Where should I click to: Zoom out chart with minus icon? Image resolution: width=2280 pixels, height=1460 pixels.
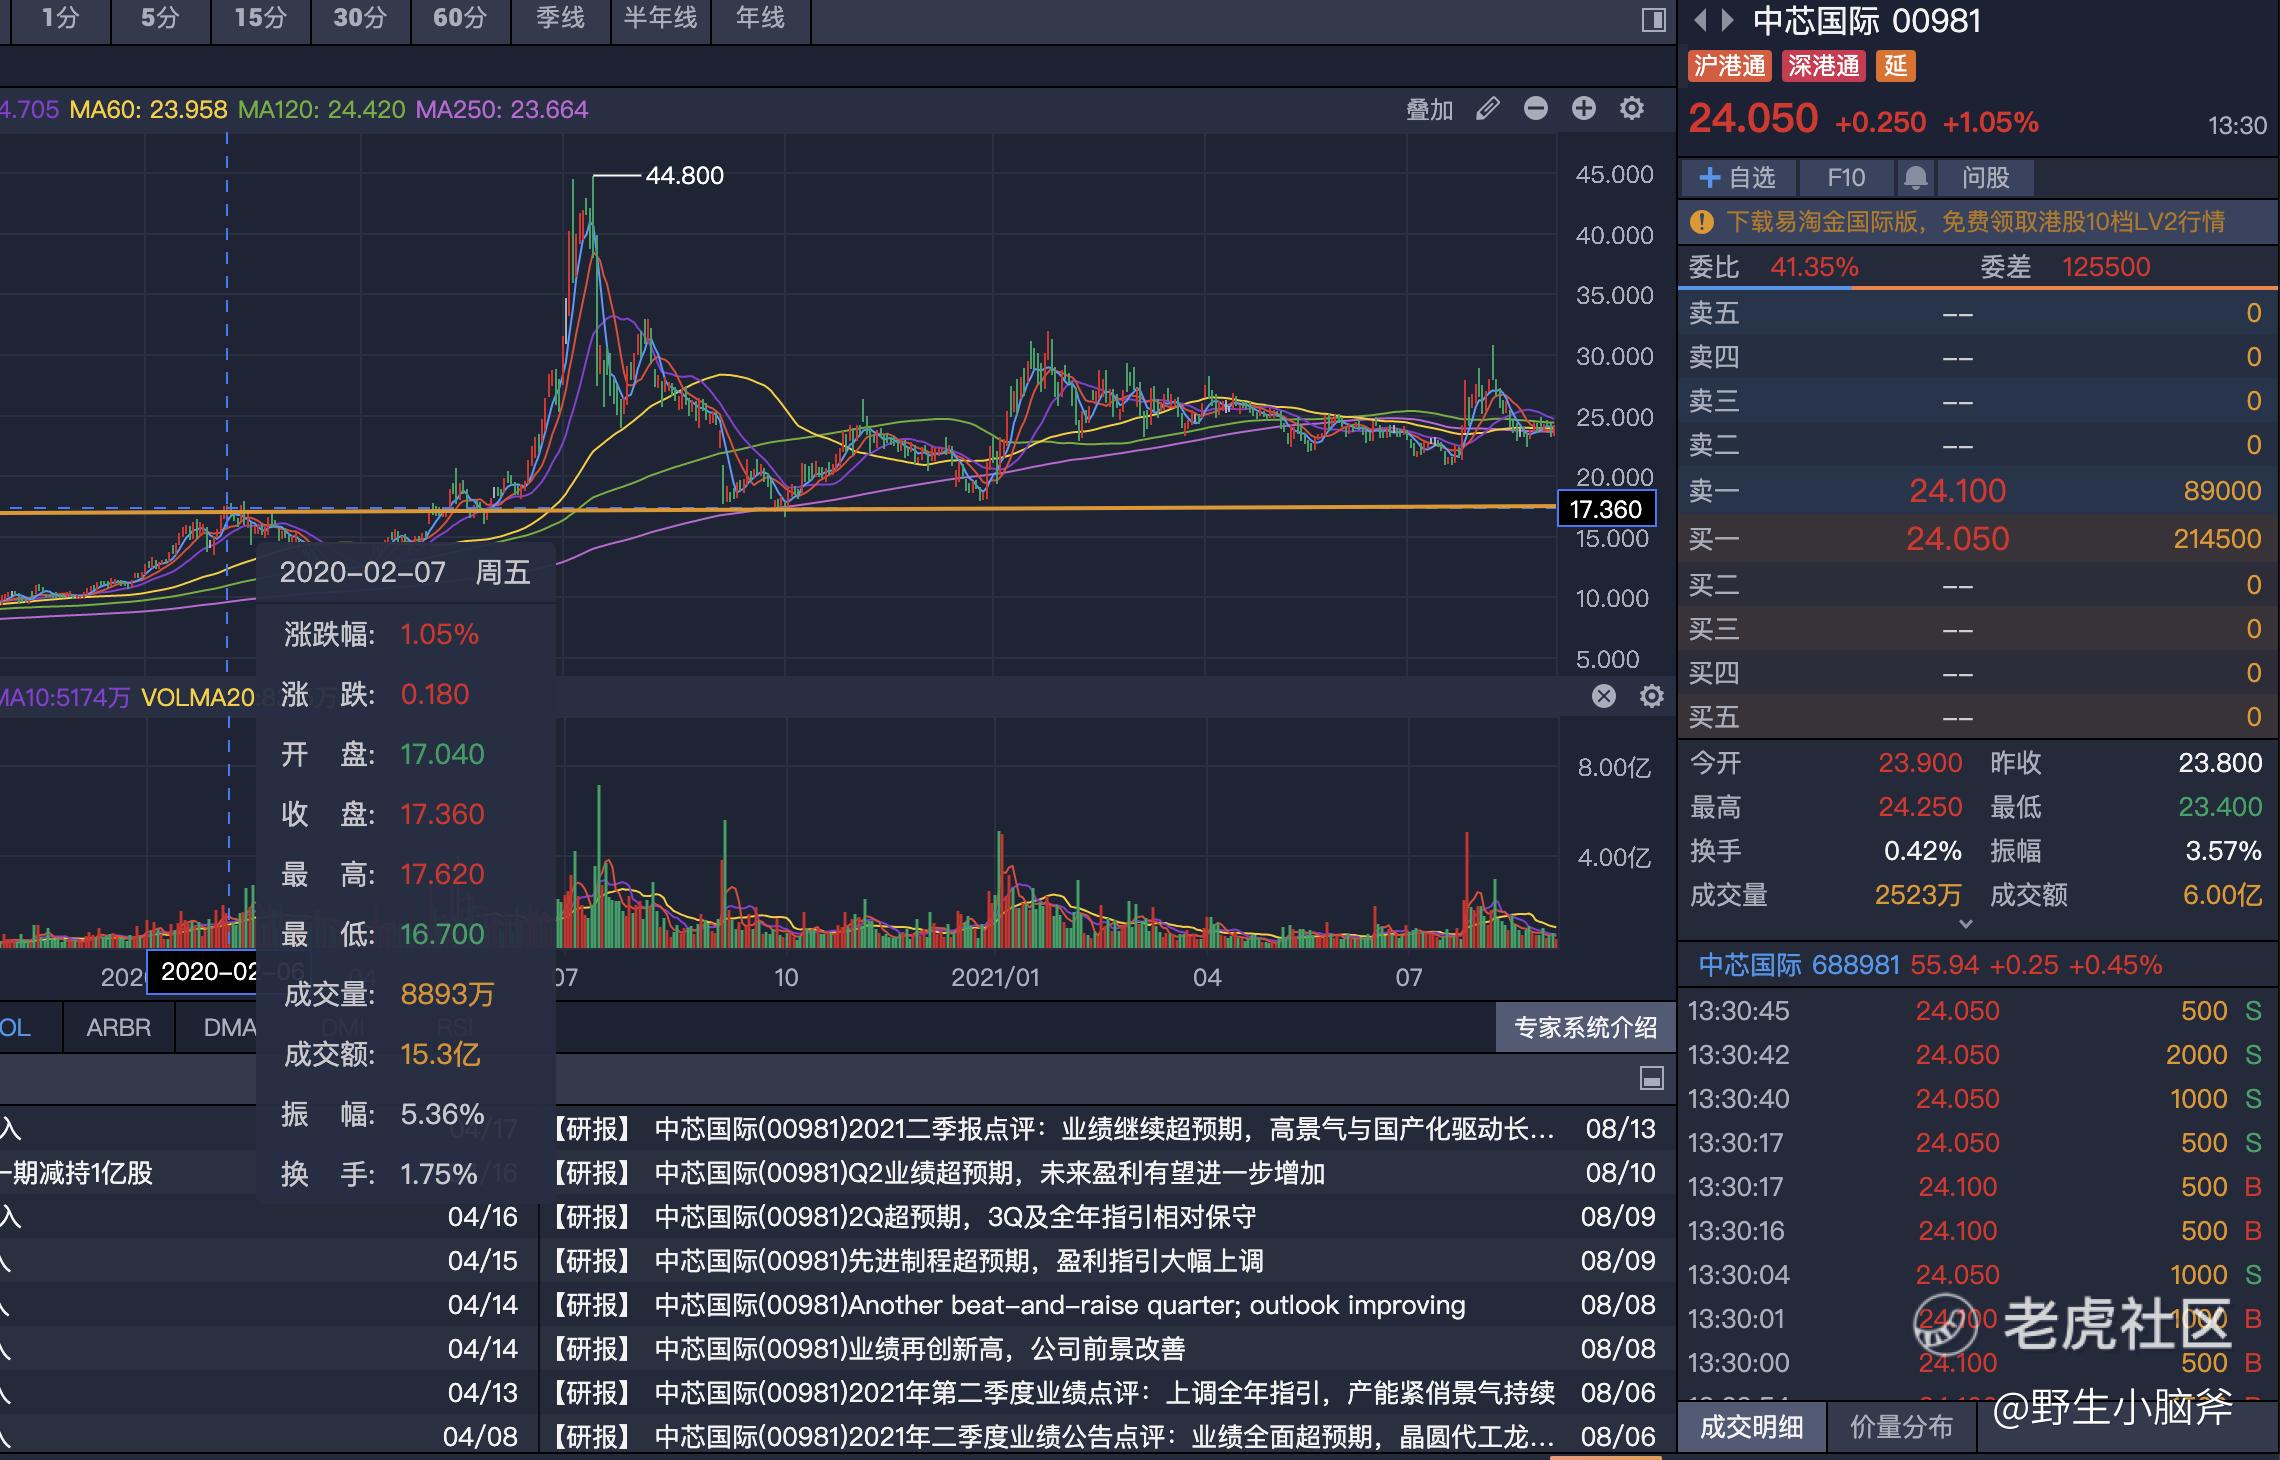[1536, 108]
